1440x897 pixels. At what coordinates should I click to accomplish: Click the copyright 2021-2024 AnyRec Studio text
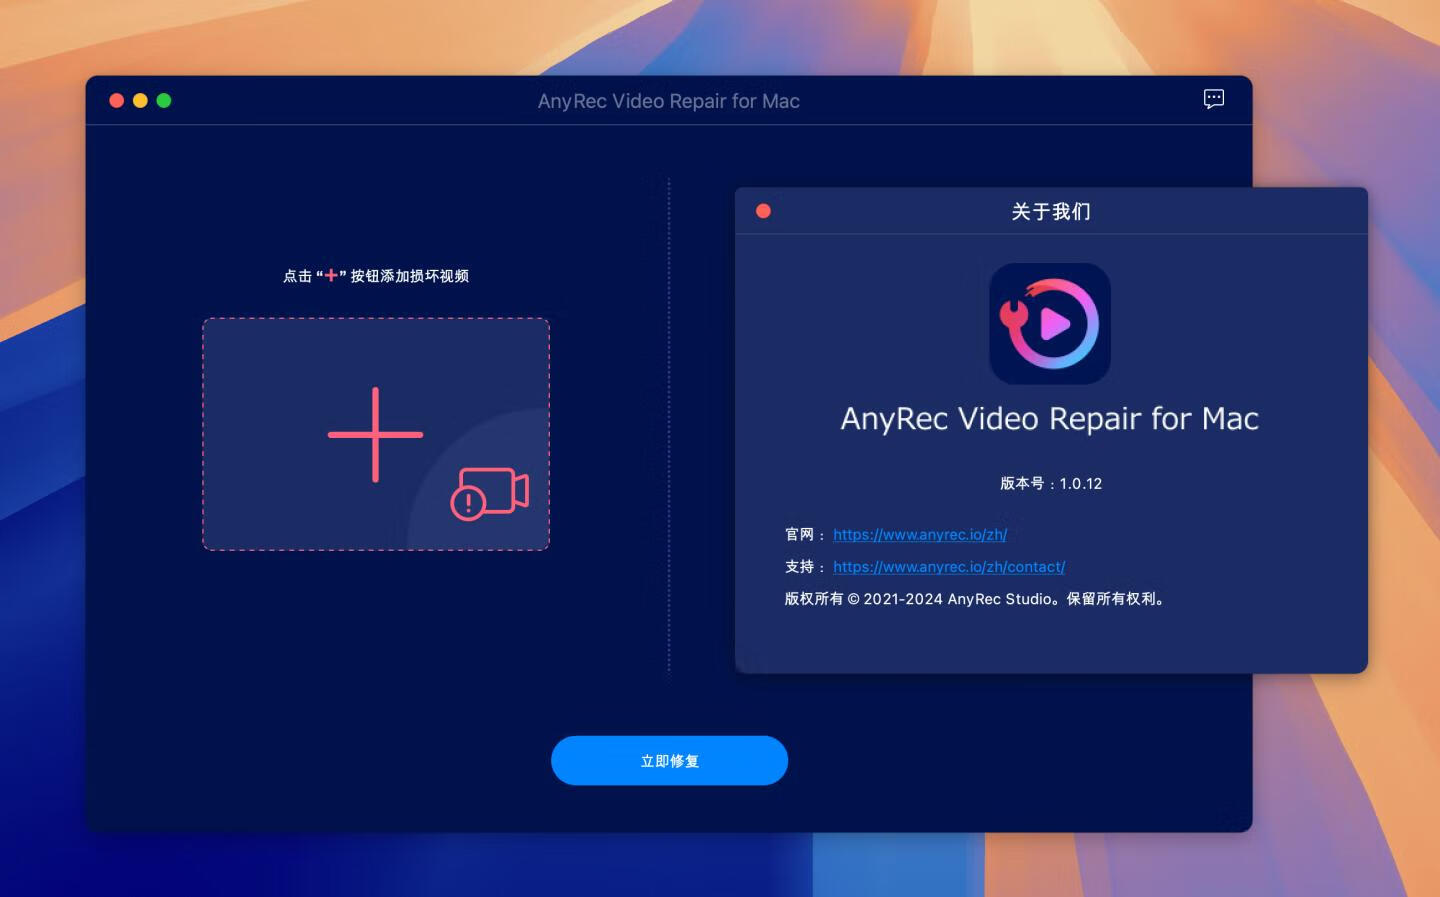975,598
